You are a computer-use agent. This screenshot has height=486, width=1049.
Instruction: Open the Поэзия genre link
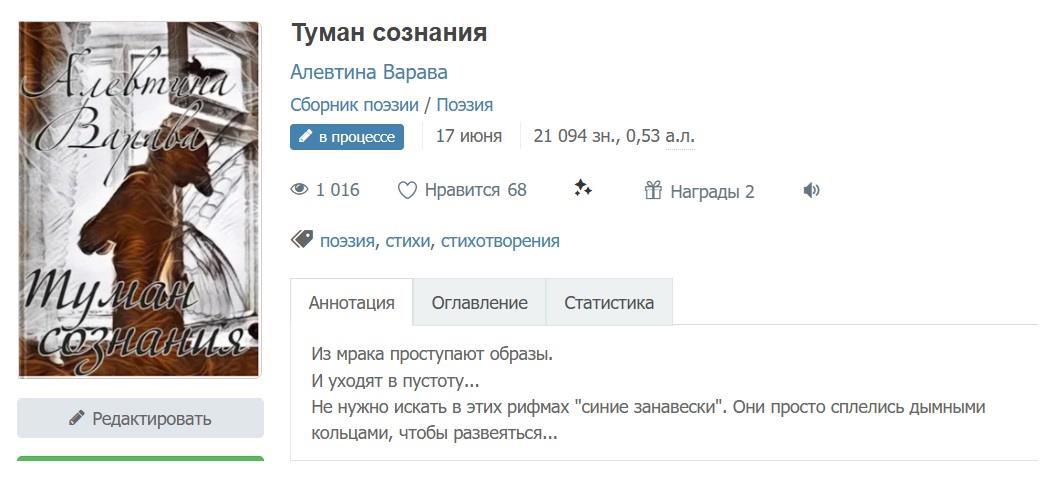click(x=464, y=105)
